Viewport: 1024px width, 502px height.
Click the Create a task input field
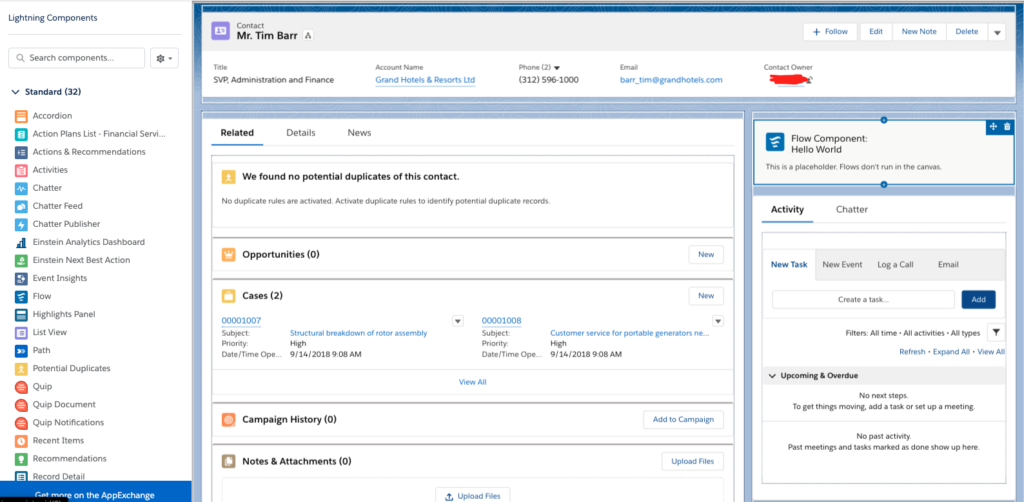pyautogui.click(x=863, y=300)
